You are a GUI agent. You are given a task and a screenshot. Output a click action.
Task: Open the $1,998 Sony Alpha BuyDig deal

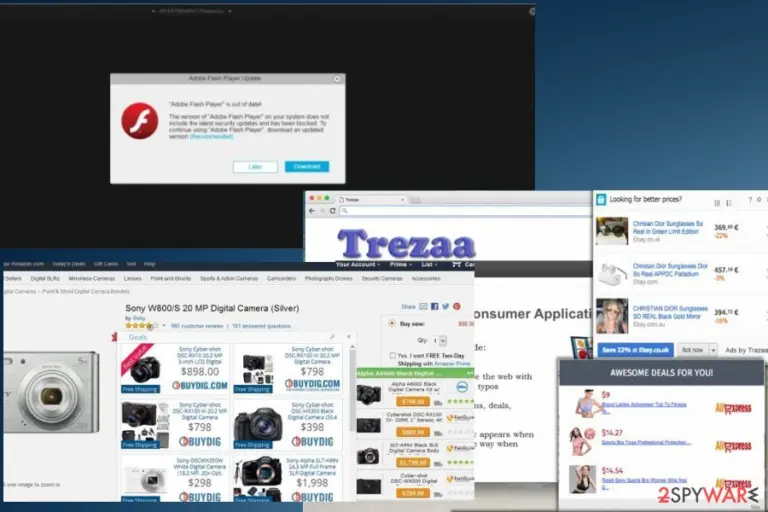click(288, 479)
